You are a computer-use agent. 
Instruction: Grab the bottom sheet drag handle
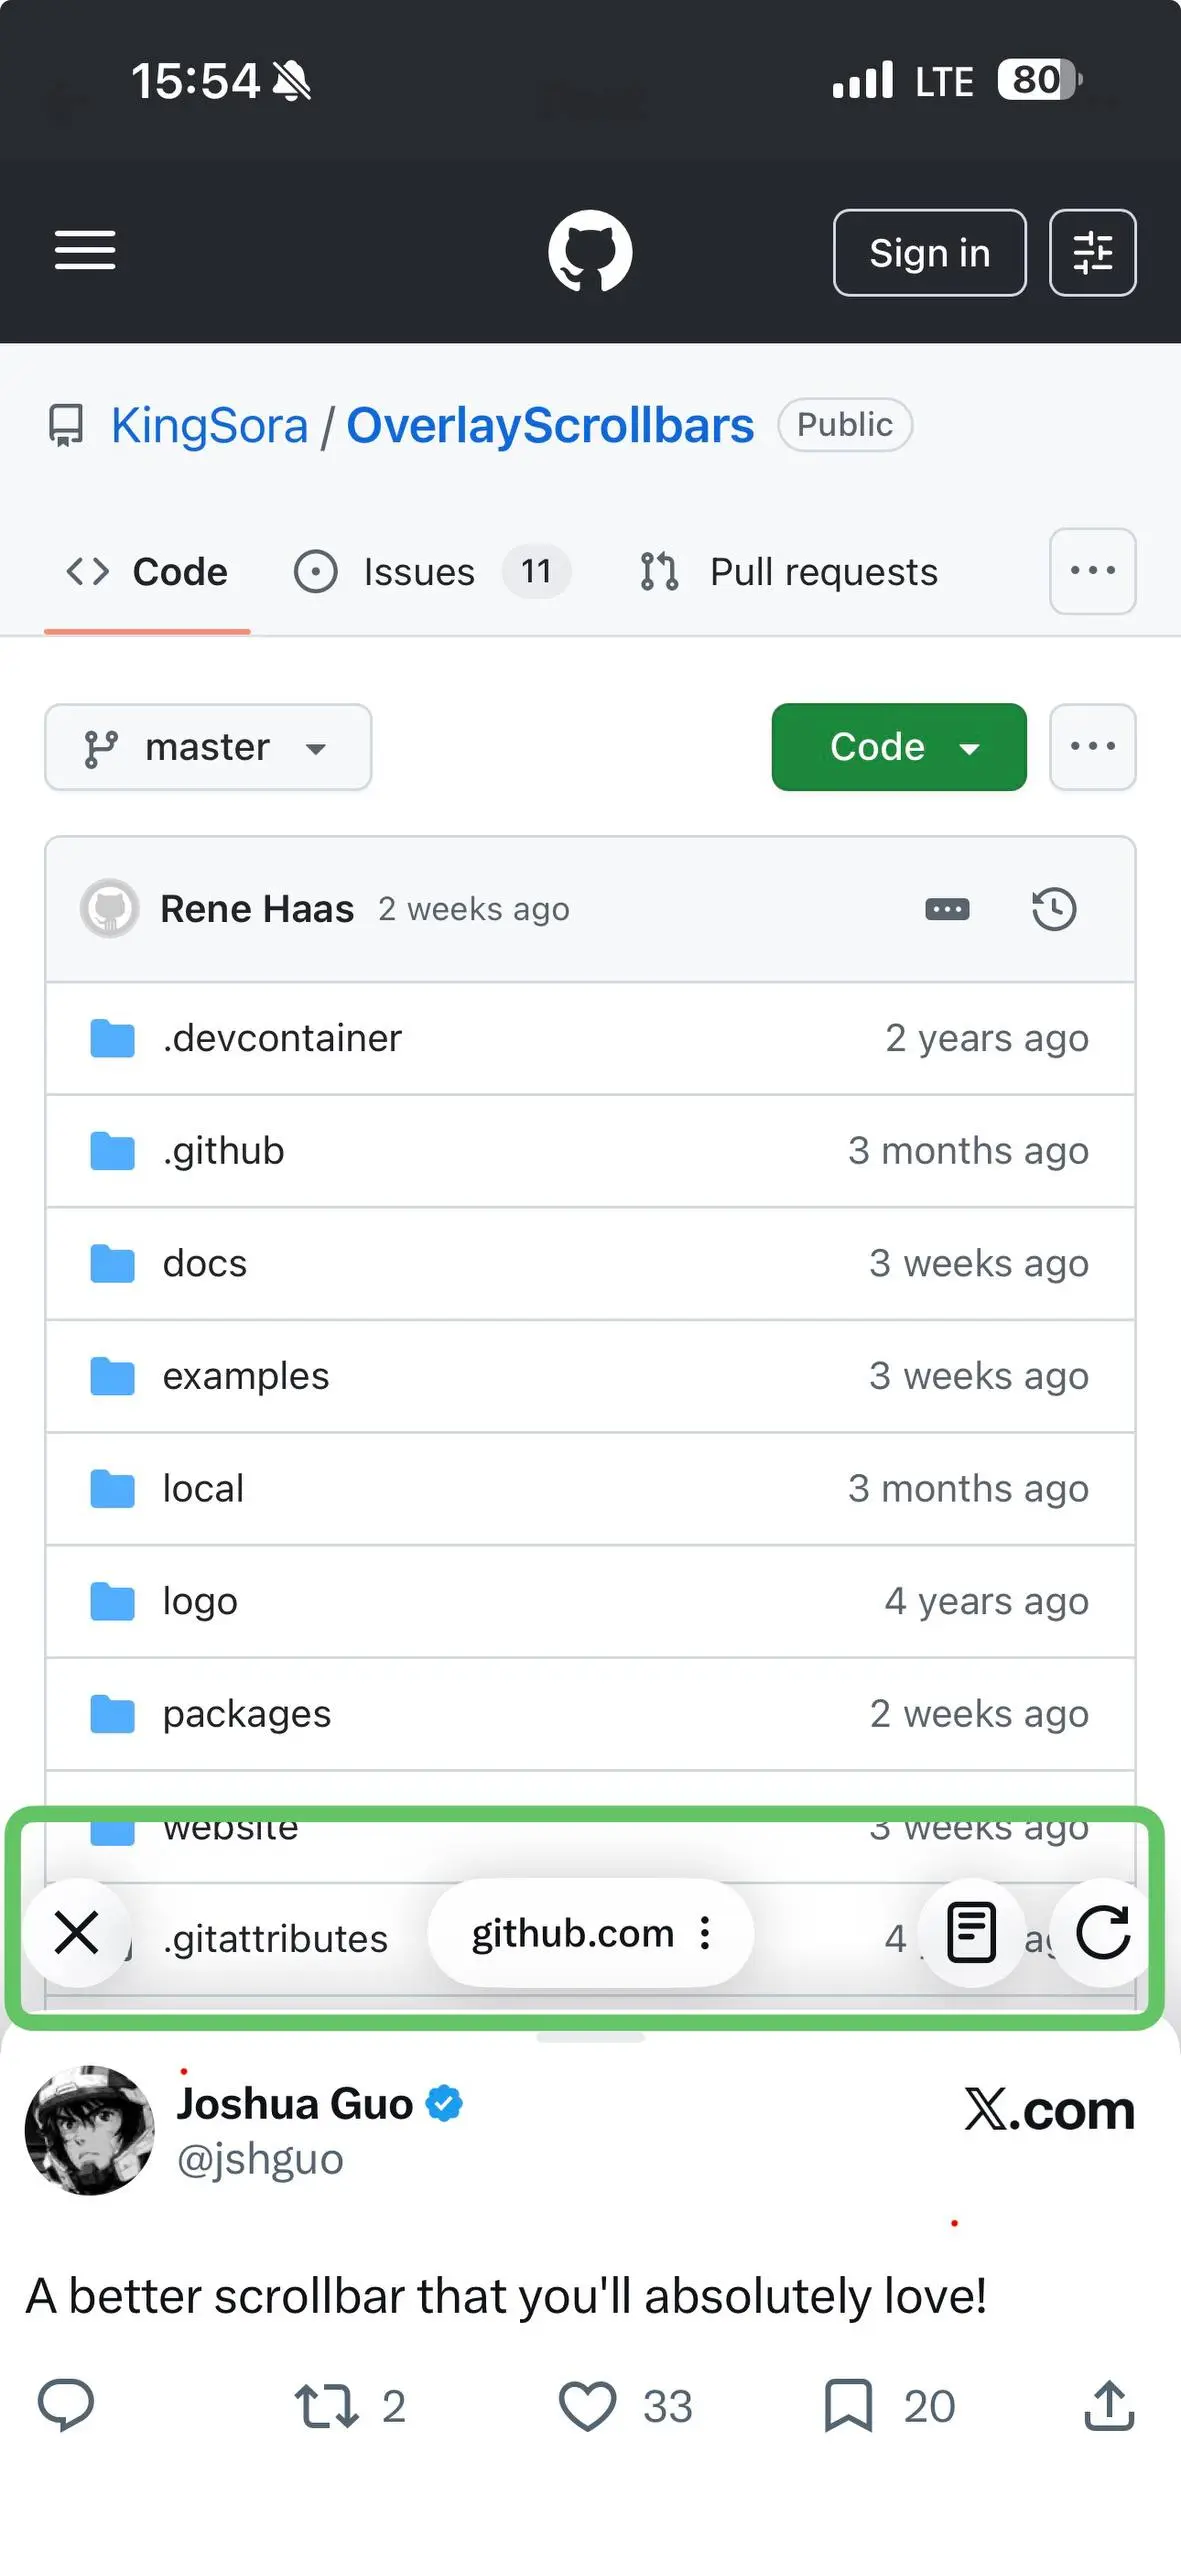(x=590, y=2037)
